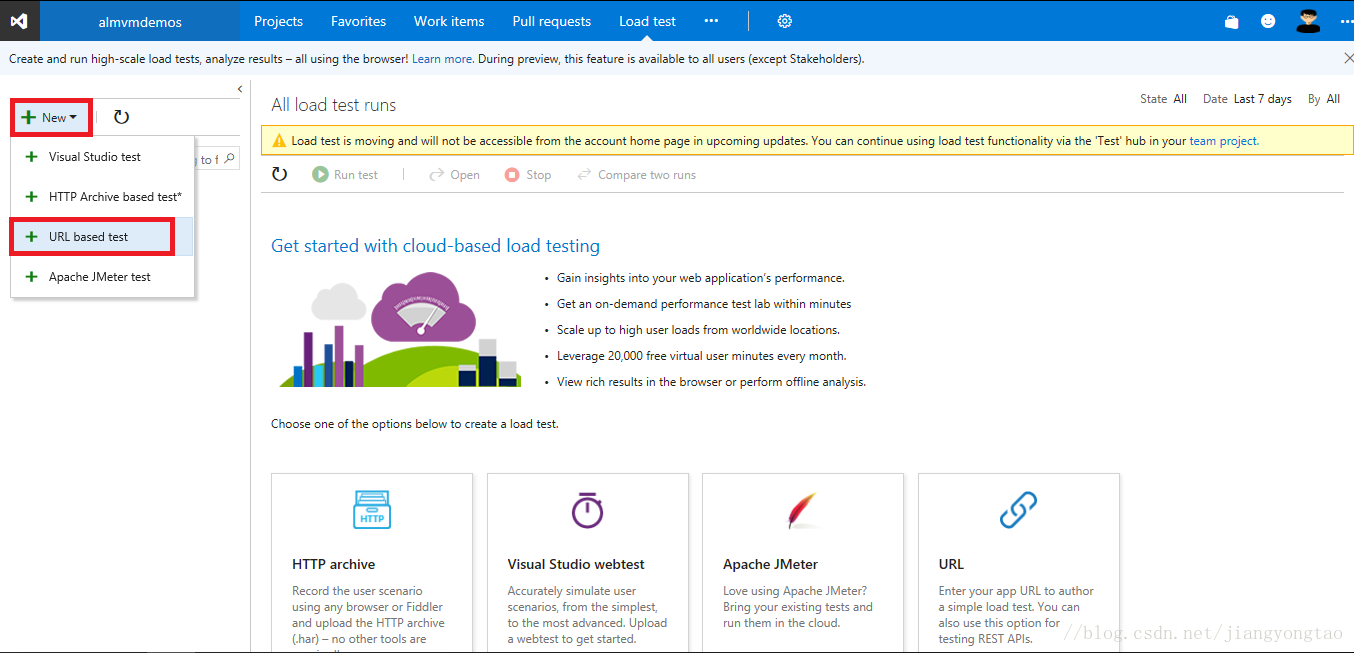Screen dimensions: 1354x653
Task: Click Compare two runs button
Action: tap(637, 174)
